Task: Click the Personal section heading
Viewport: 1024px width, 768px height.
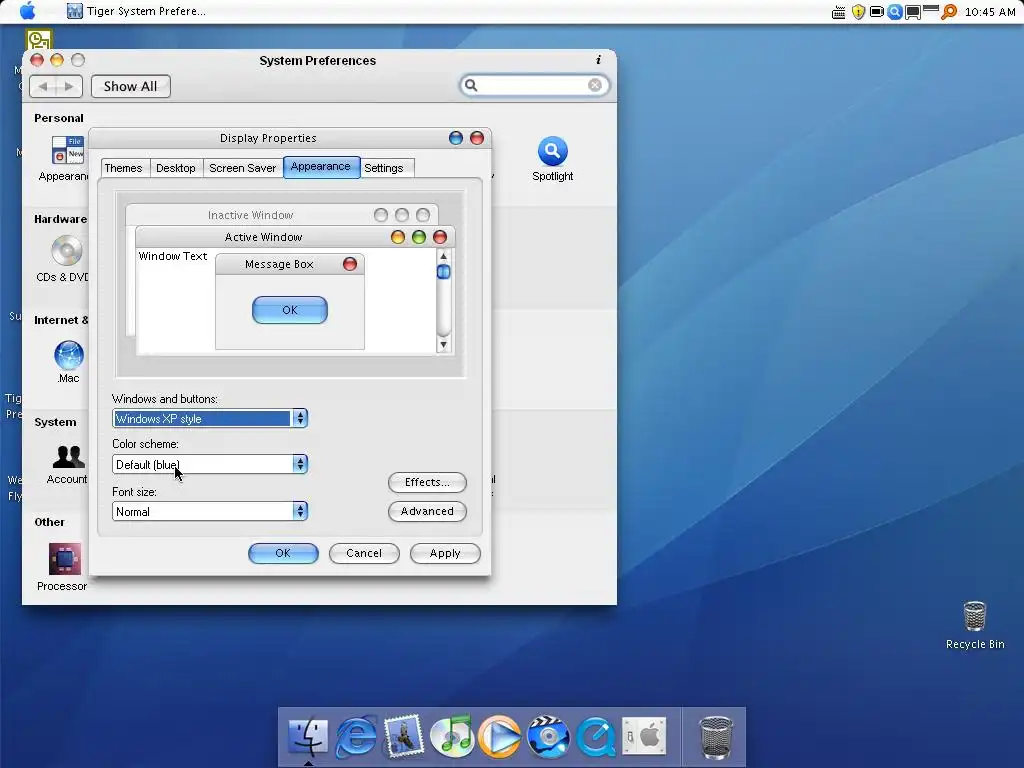Action: point(59,118)
